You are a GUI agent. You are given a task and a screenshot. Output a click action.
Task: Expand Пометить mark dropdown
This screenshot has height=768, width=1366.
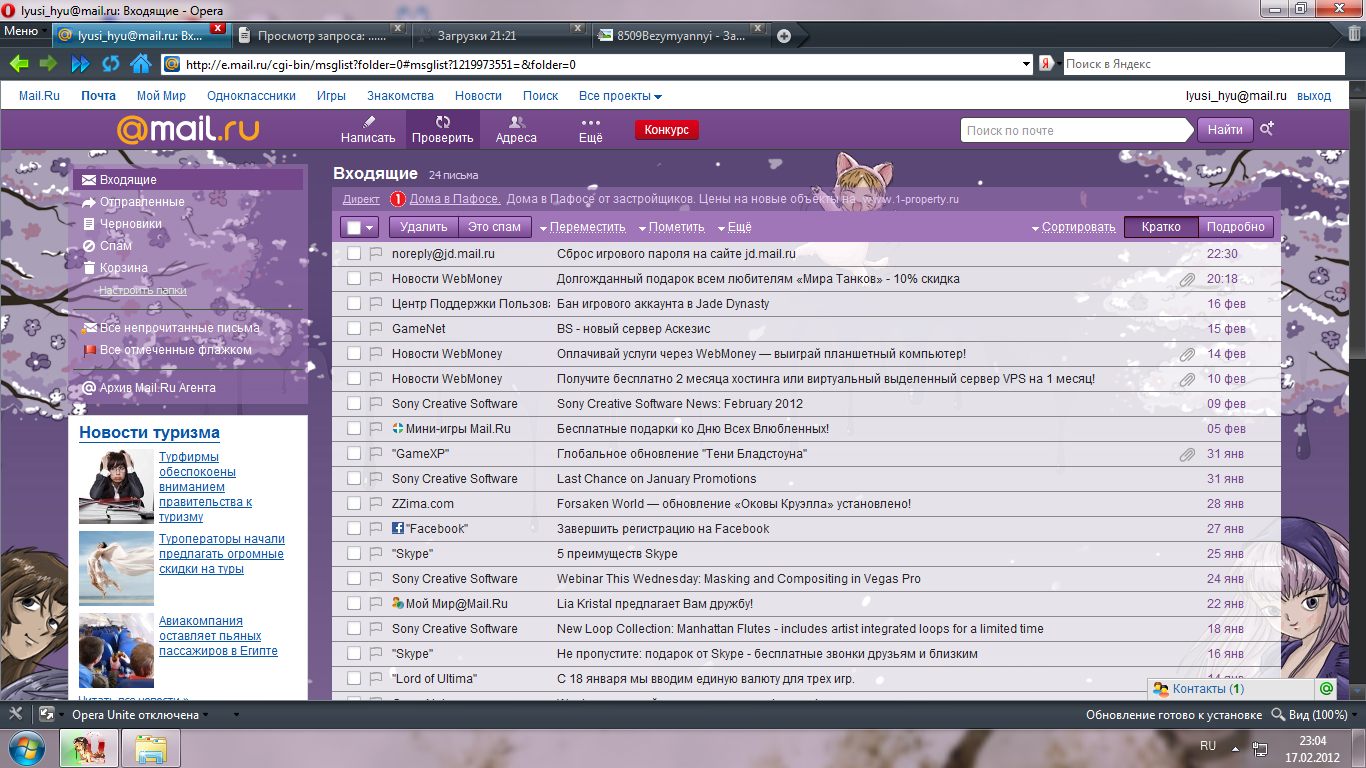tap(671, 227)
